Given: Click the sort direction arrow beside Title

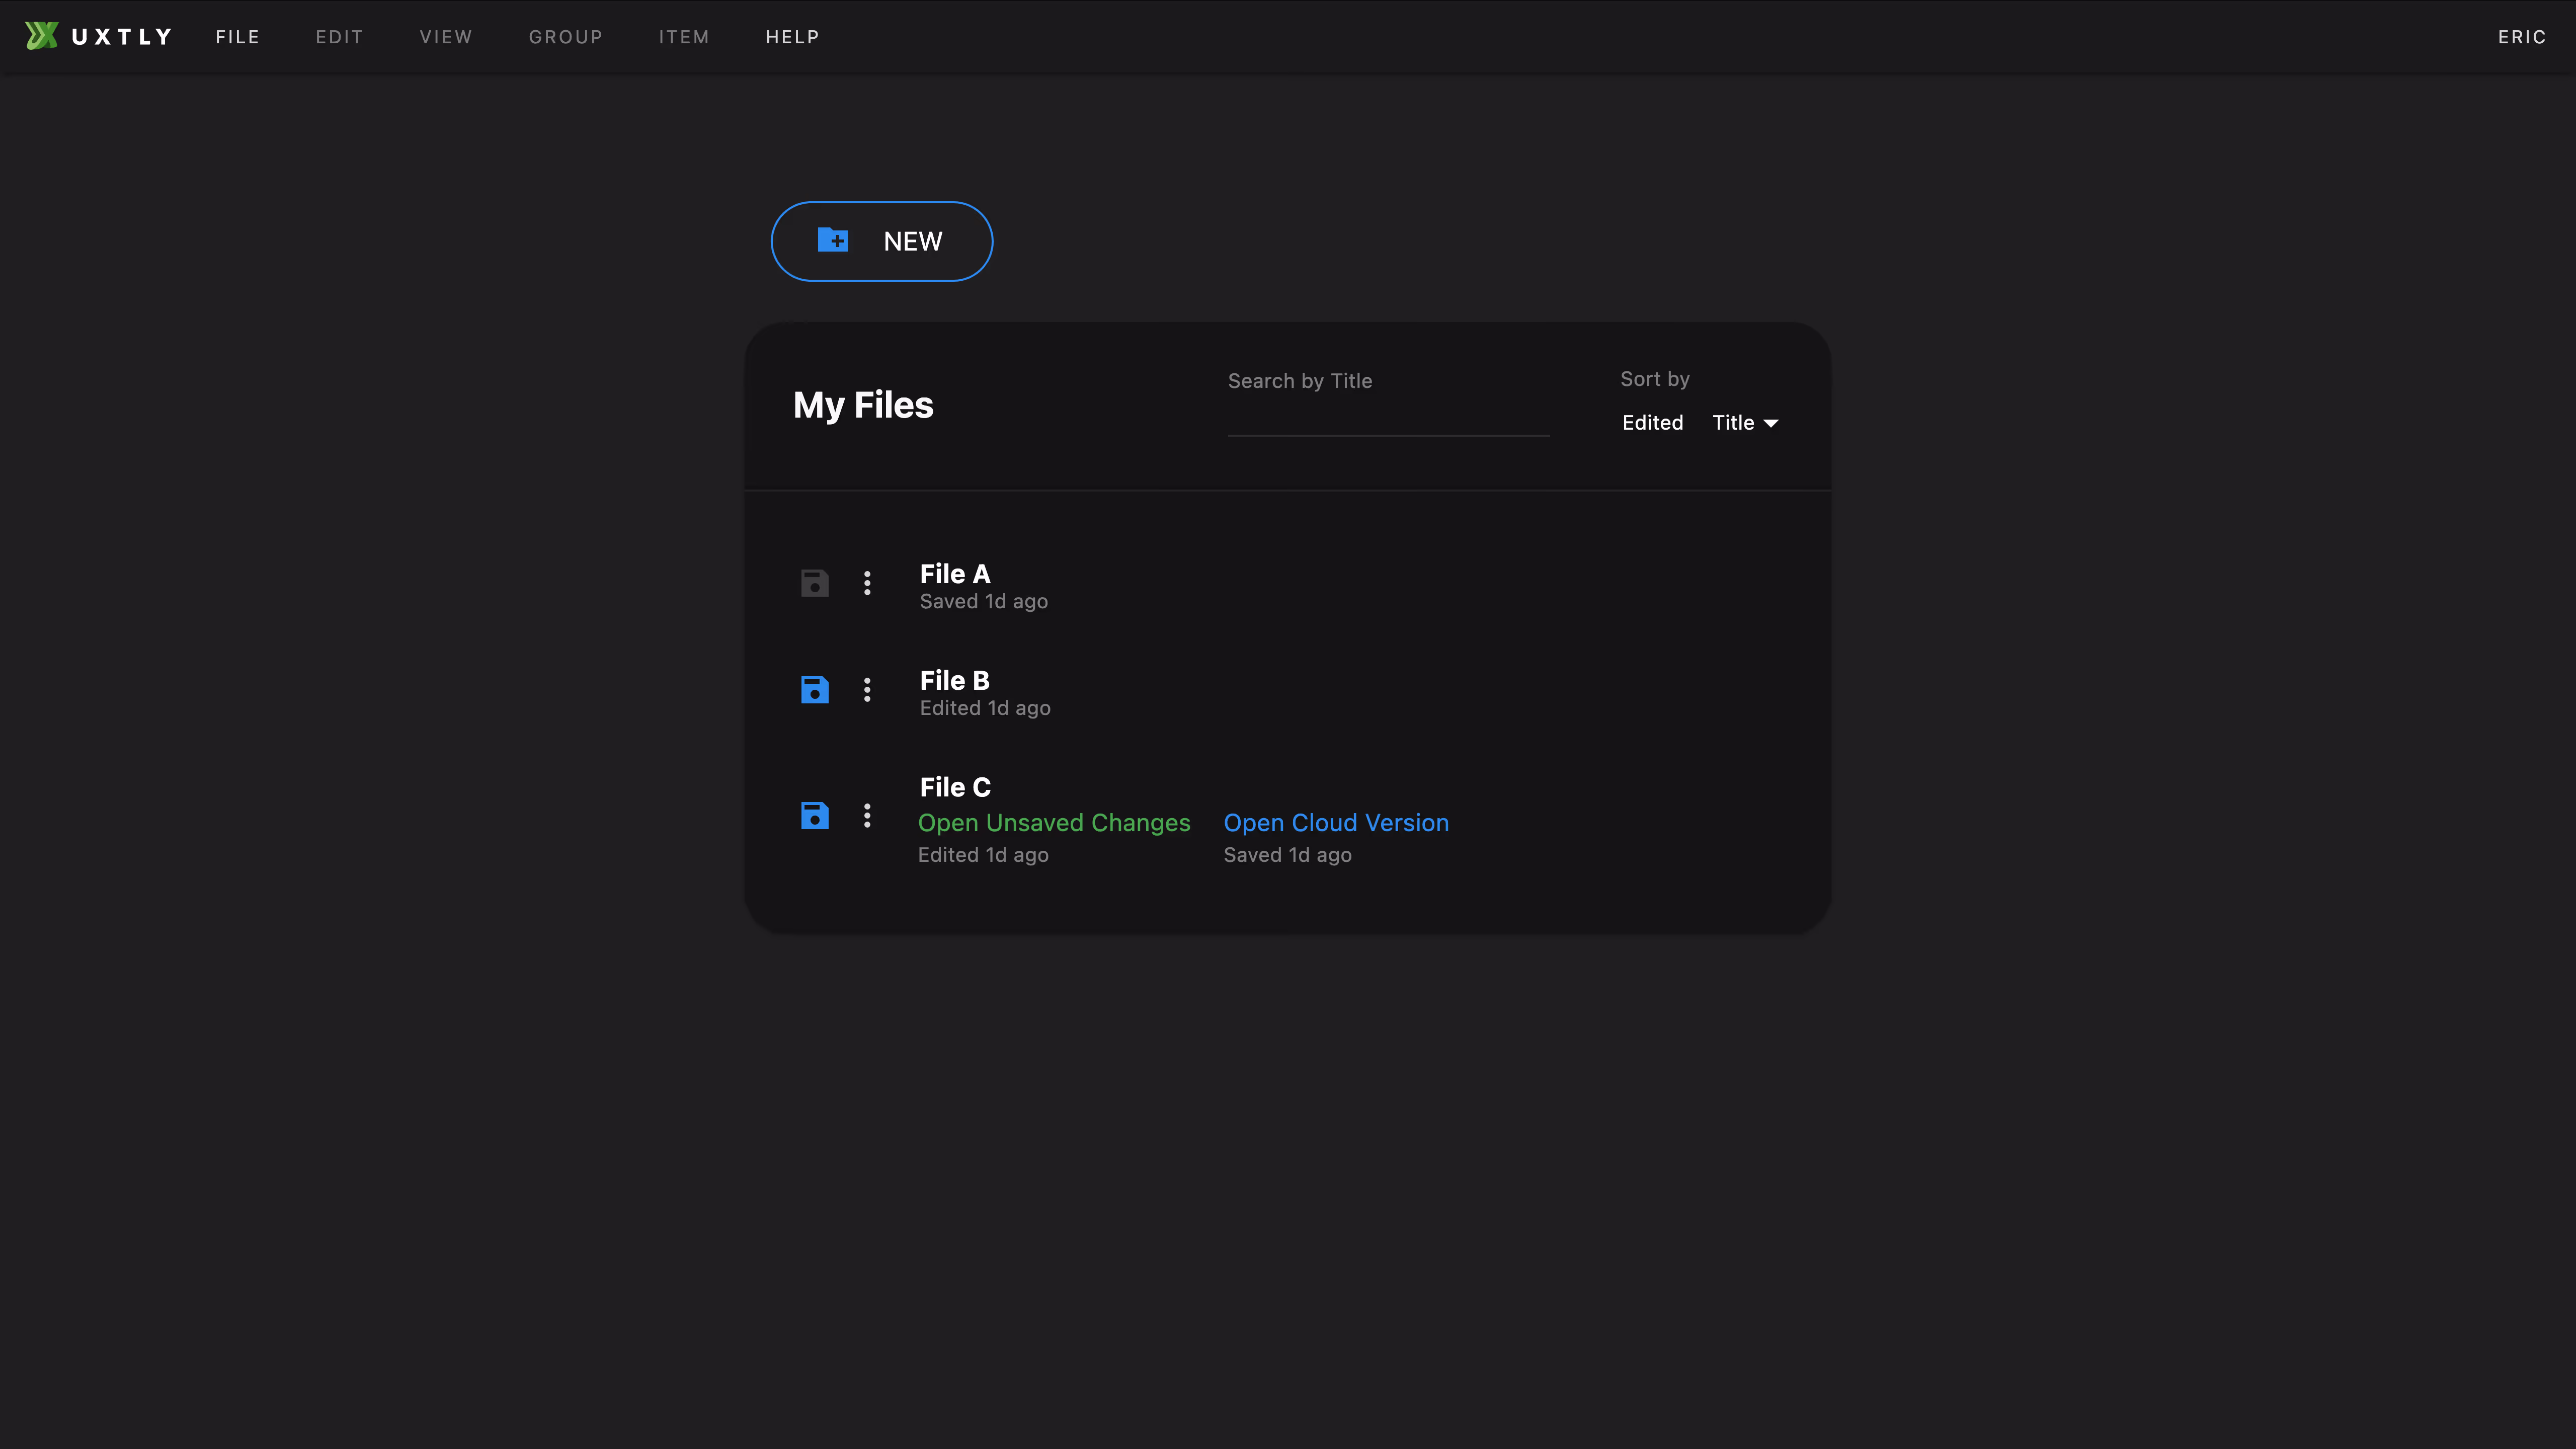Looking at the screenshot, I should pyautogui.click(x=1771, y=424).
